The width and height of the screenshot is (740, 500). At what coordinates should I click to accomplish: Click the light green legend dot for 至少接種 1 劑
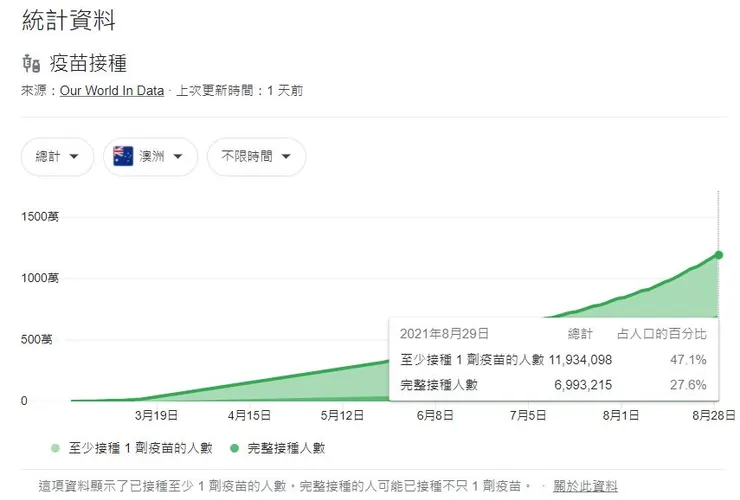[55, 448]
